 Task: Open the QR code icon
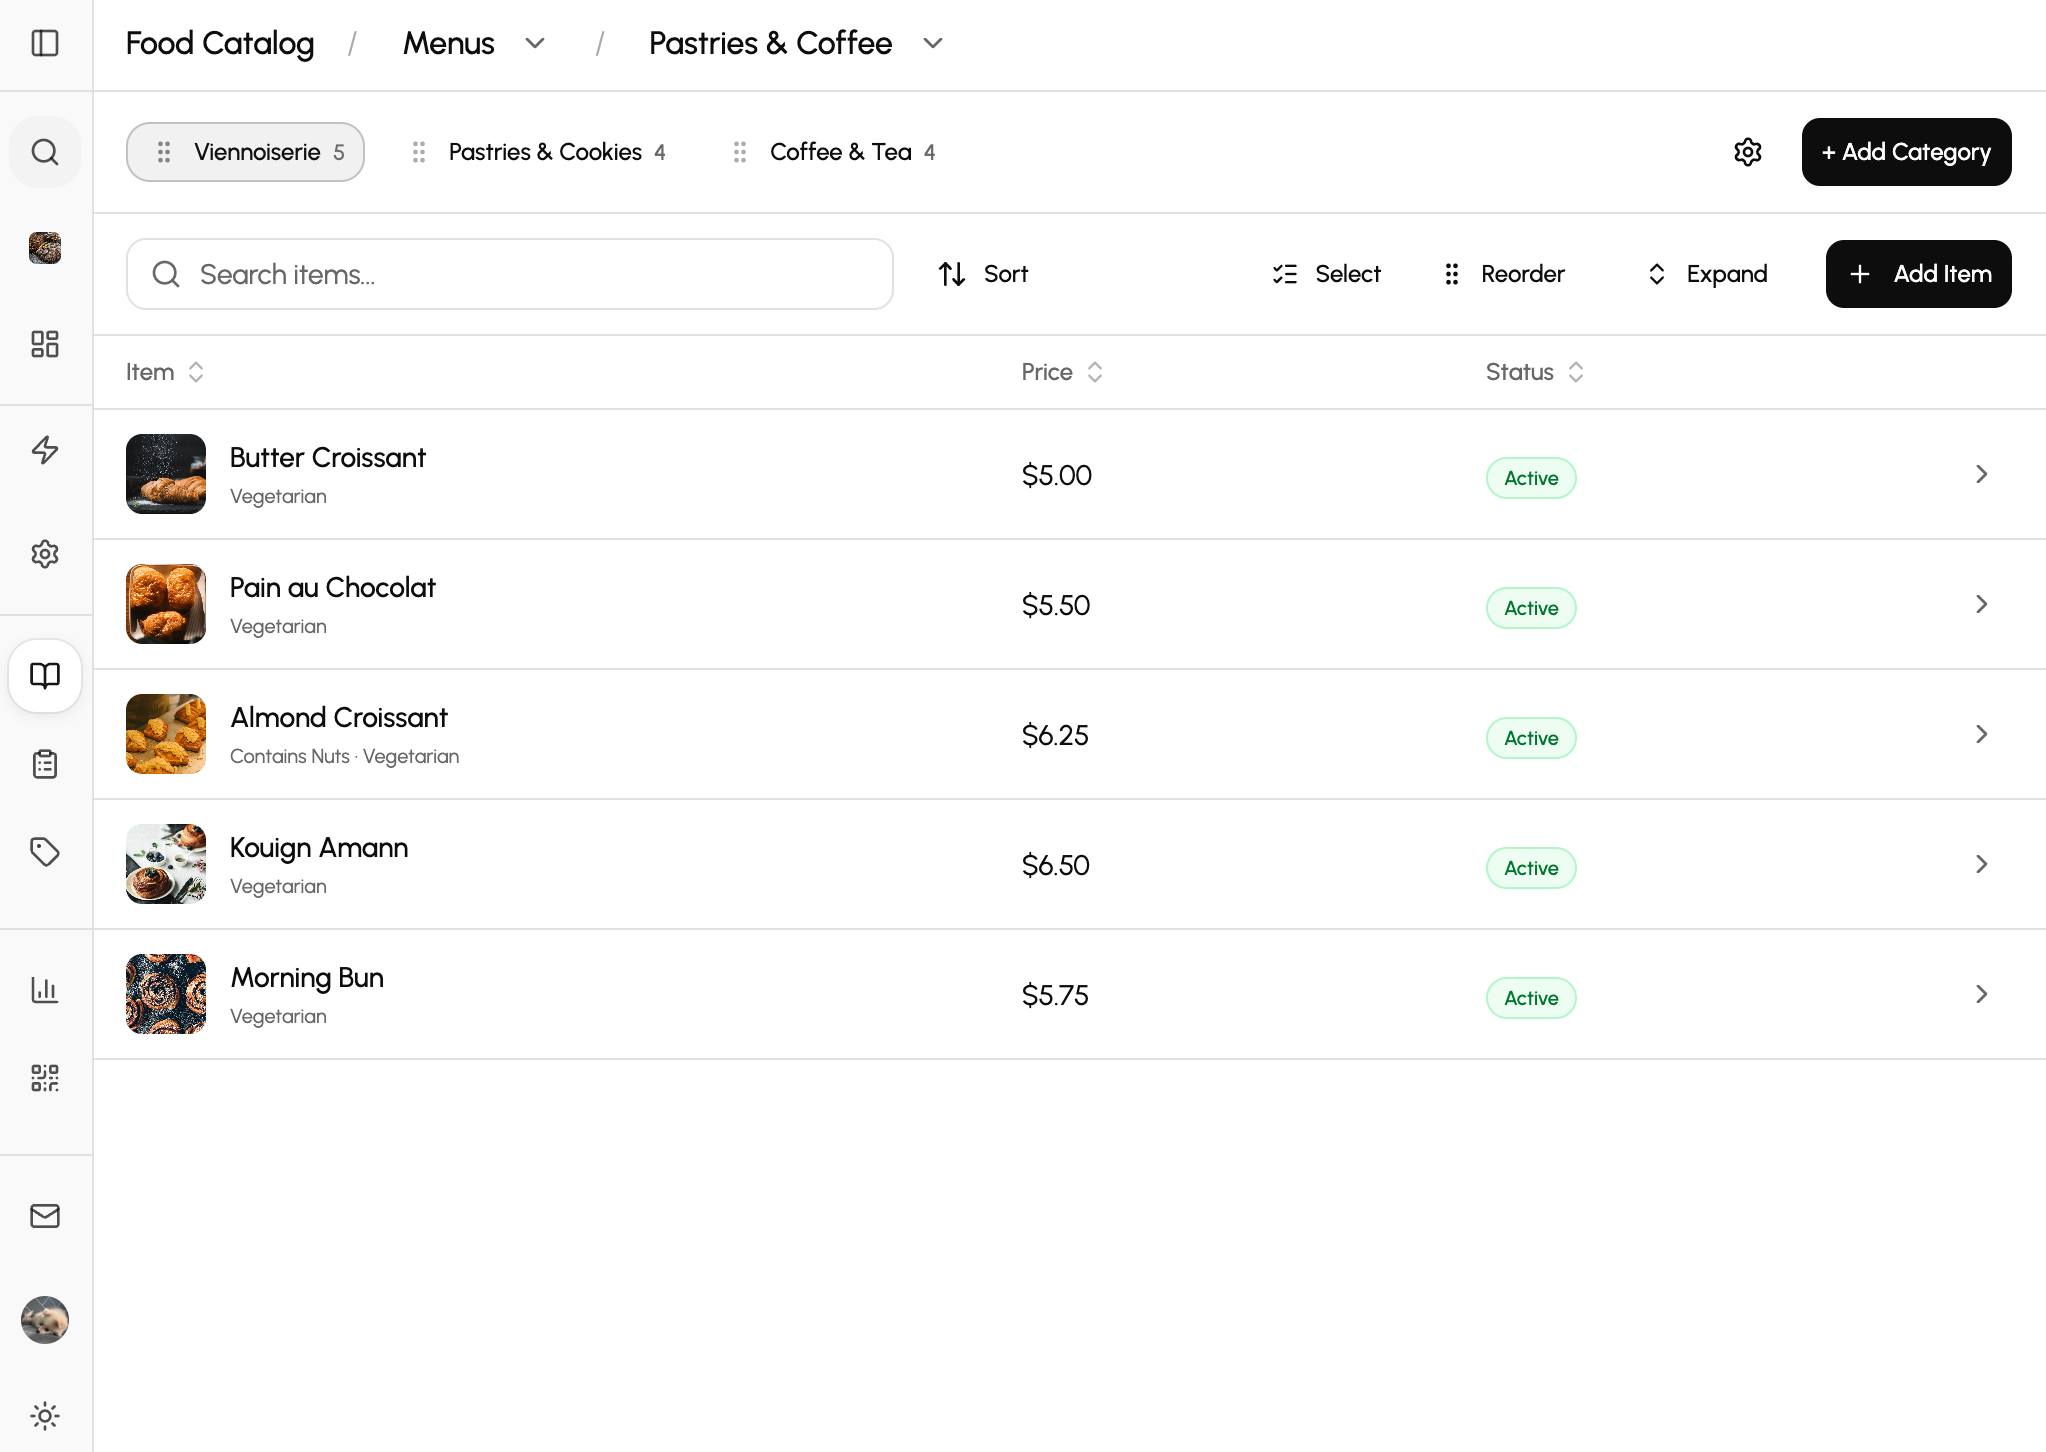[45, 1078]
